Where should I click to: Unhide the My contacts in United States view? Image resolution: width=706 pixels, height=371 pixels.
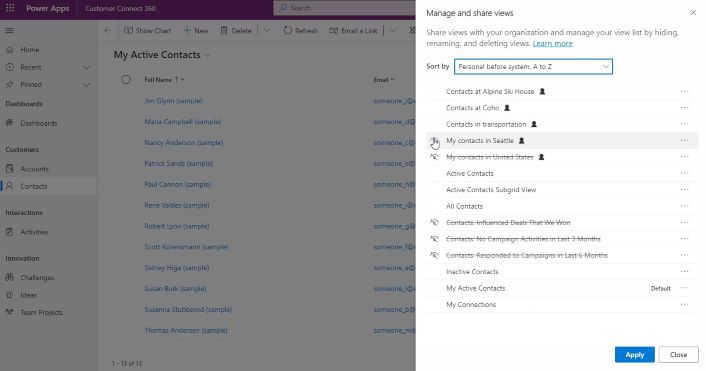(x=434, y=157)
